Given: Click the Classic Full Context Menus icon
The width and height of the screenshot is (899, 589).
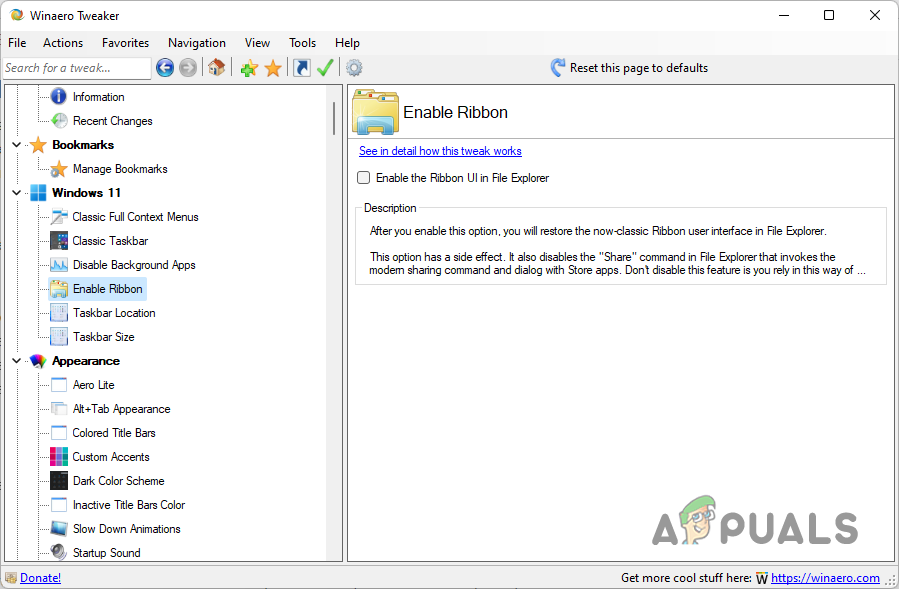Looking at the screenshot, I should [58, 217].
